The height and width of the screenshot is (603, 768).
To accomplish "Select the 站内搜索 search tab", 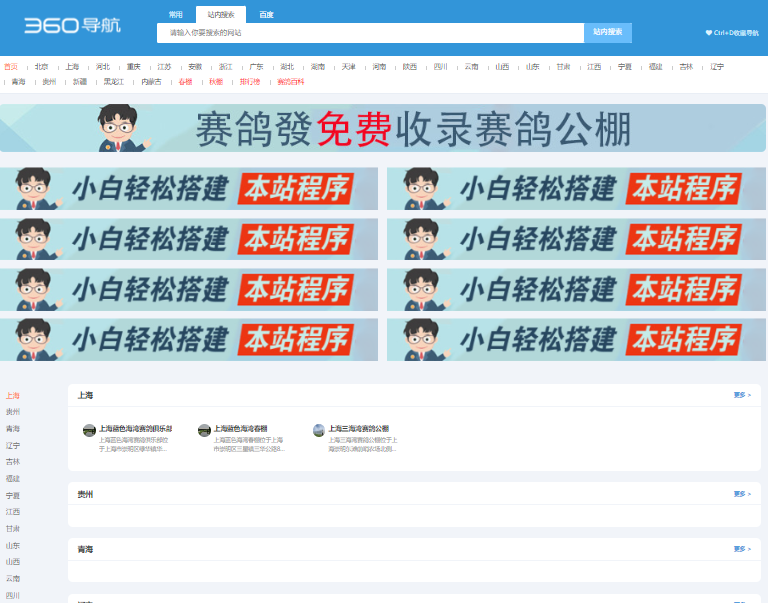I will point(221,15).
